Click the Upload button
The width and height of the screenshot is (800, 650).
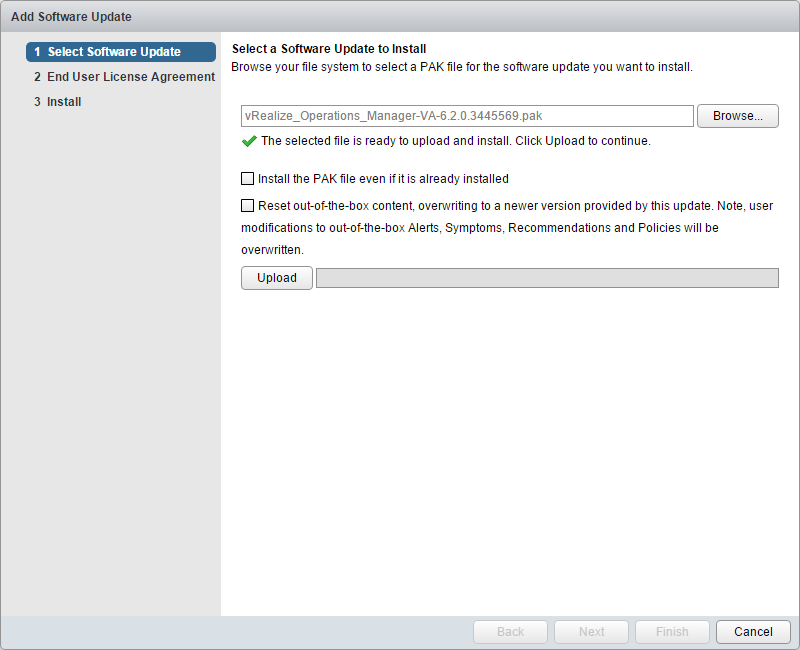277,278
